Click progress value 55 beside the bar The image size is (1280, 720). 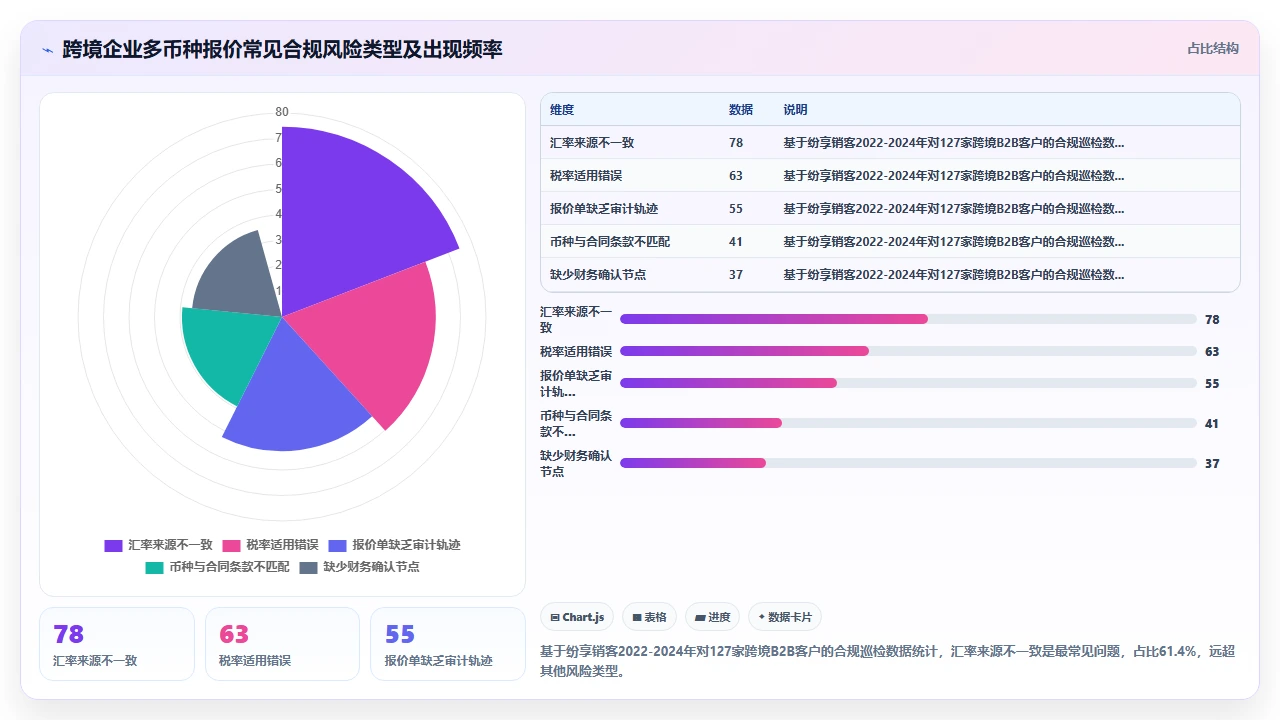[x=1212, y=383]
